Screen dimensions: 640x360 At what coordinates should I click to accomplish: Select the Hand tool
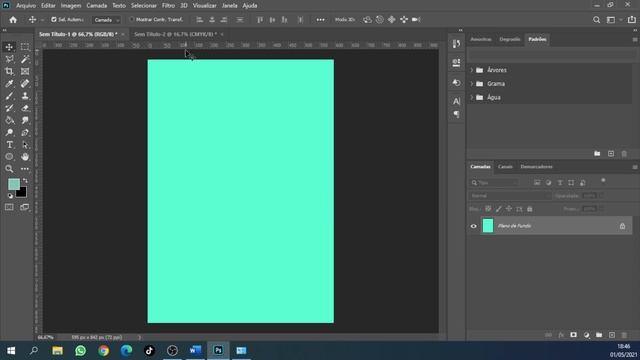pyautogui.click(x=25, y=157)
